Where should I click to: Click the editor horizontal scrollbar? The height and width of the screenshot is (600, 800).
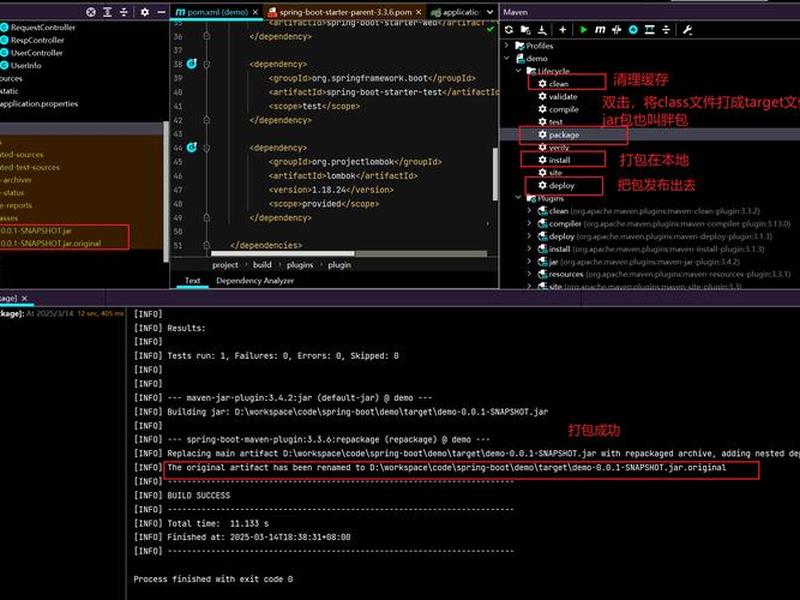pos(283,254)
